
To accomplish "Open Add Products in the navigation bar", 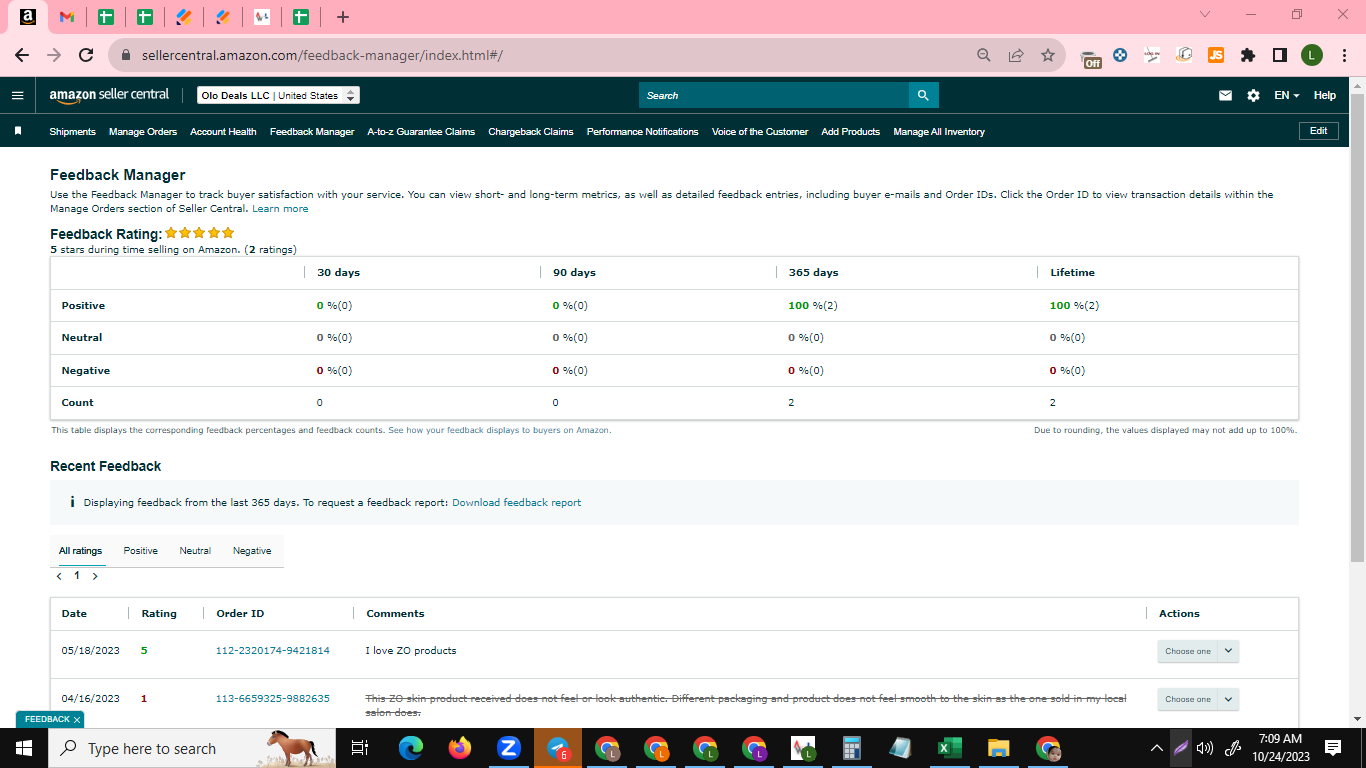I will tap(851, 131).
